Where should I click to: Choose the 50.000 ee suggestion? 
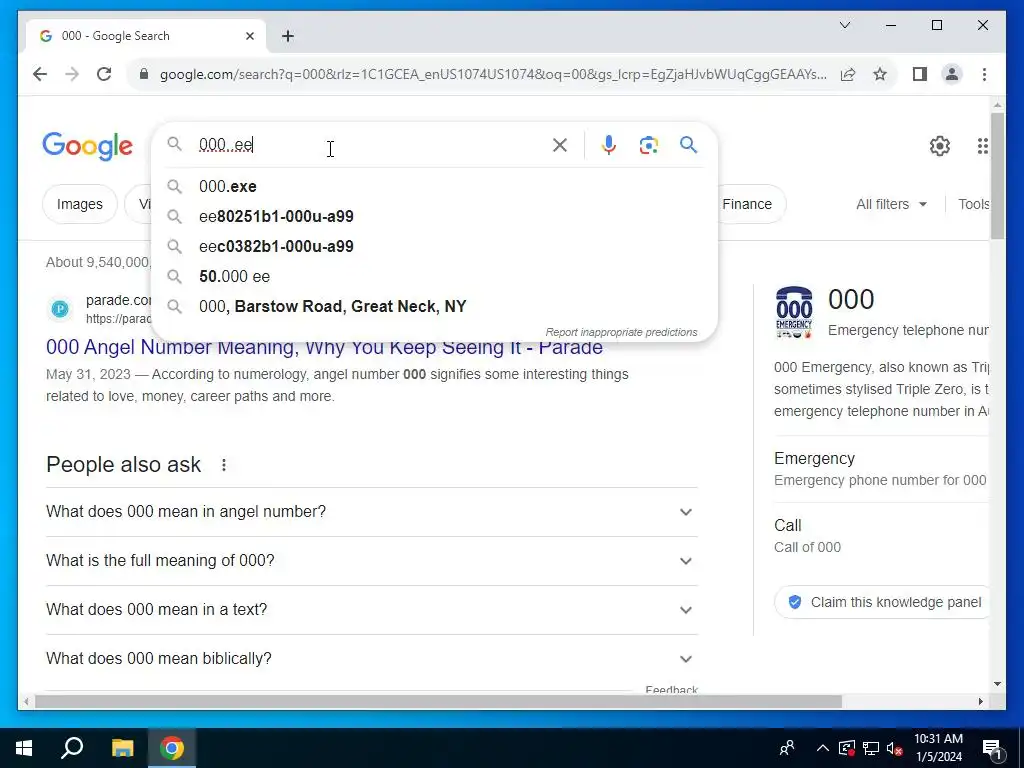[434, 276]
